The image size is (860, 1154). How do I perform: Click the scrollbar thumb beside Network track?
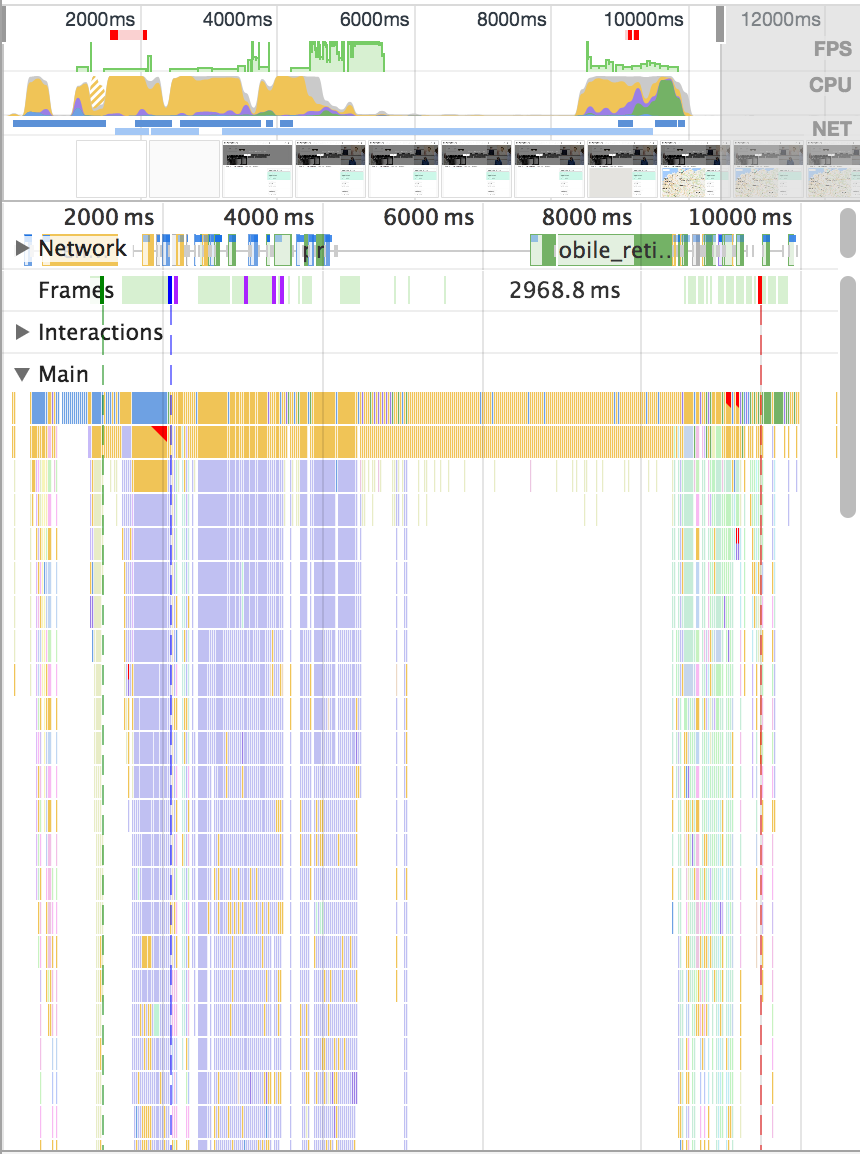click(x=847, y=233)
